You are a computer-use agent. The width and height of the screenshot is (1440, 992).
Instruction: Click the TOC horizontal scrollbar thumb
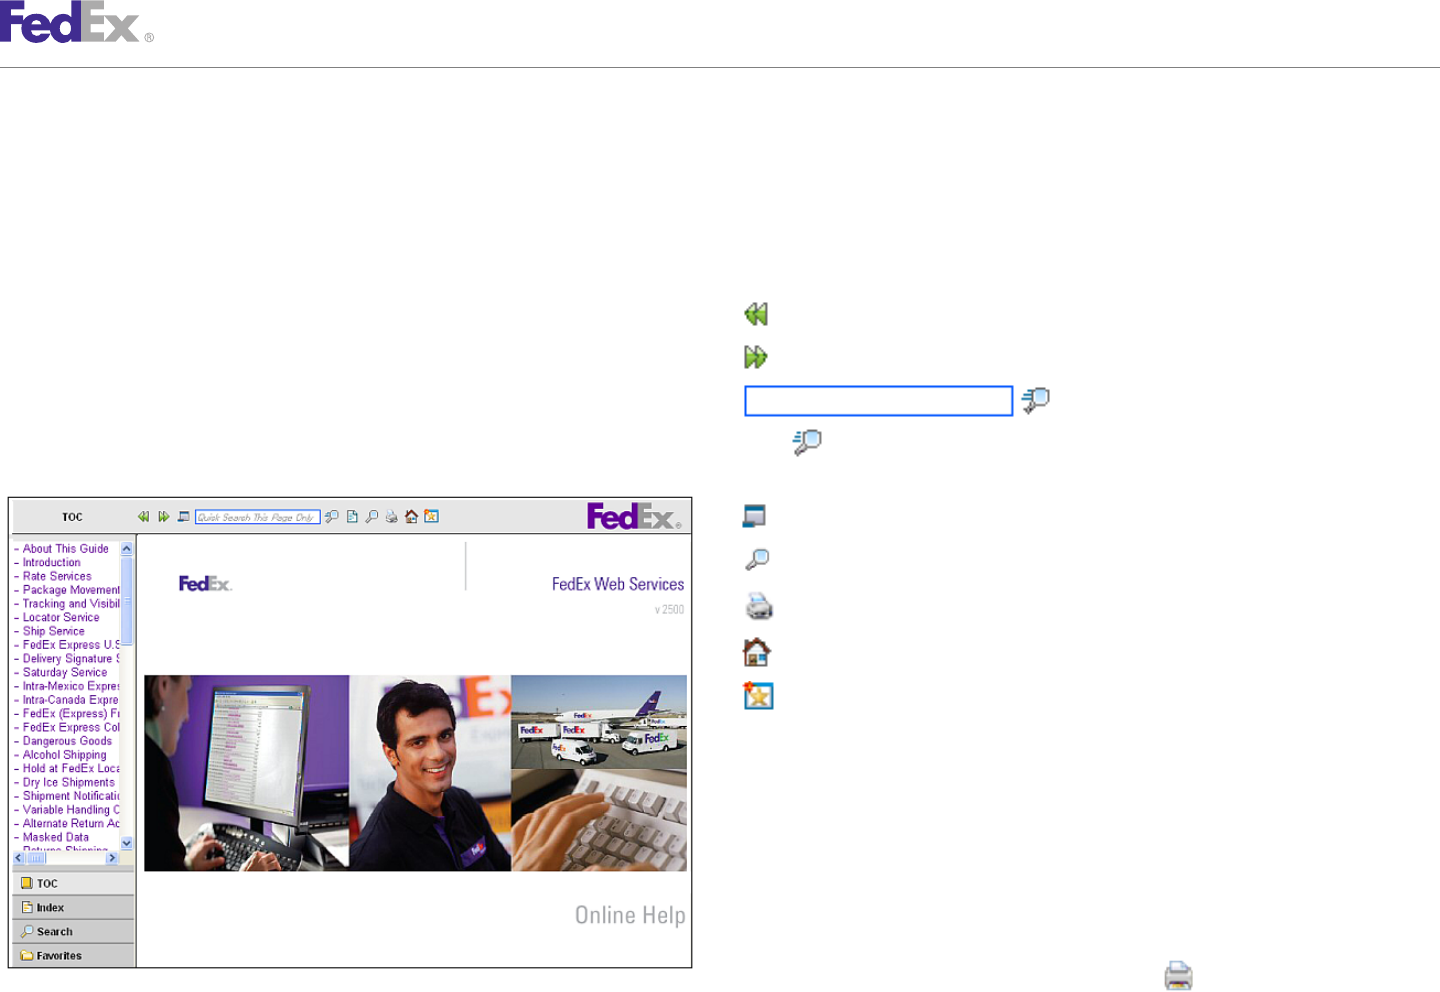point(37,858)
